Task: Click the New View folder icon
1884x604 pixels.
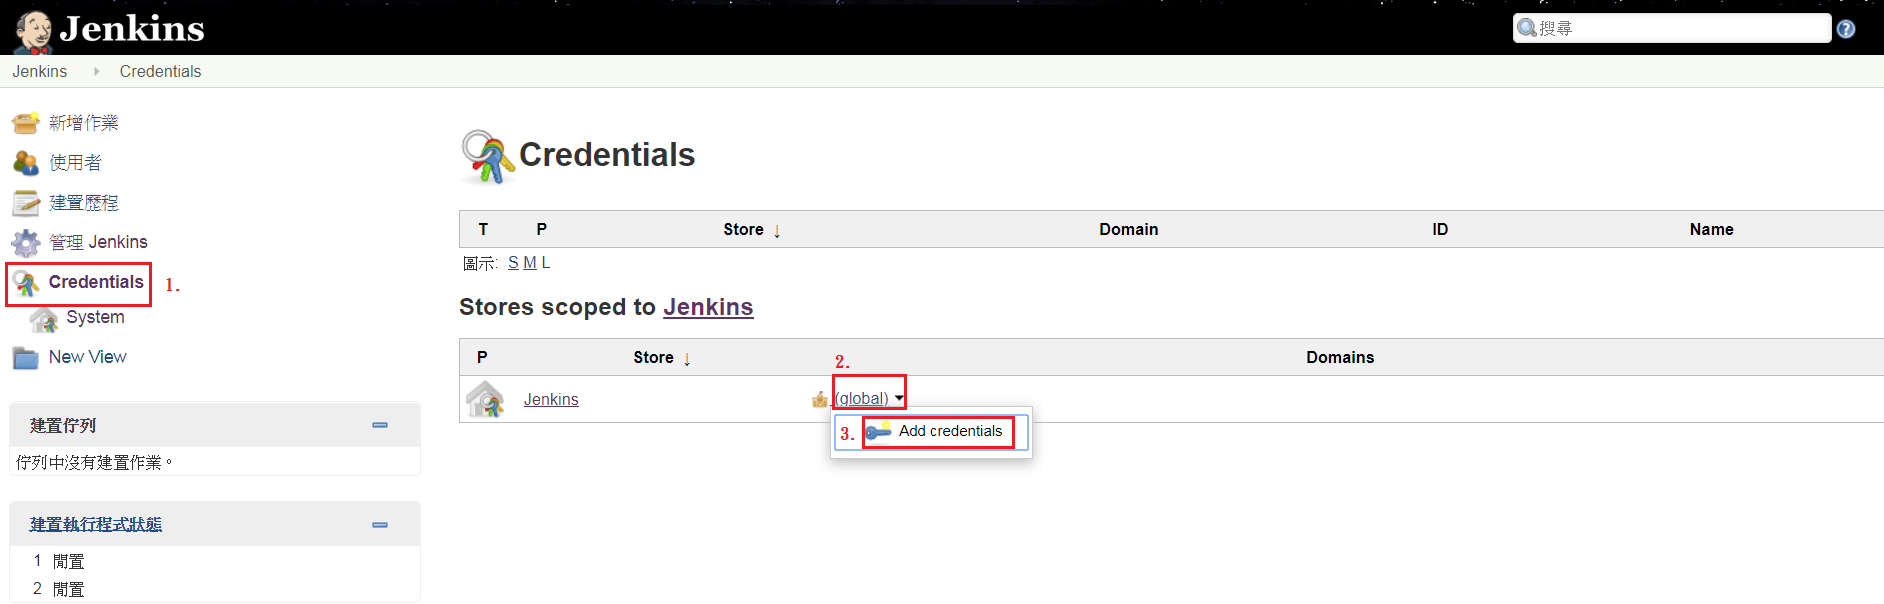Action: click(26, 358)
